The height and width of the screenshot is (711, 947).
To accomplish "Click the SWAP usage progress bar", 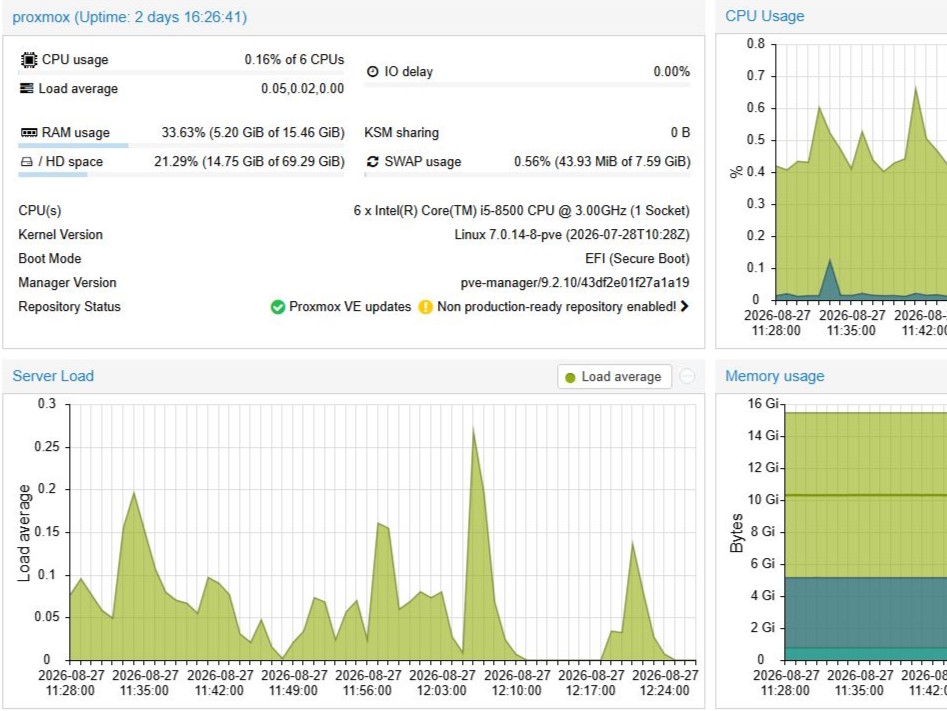I will click(527, 175).
